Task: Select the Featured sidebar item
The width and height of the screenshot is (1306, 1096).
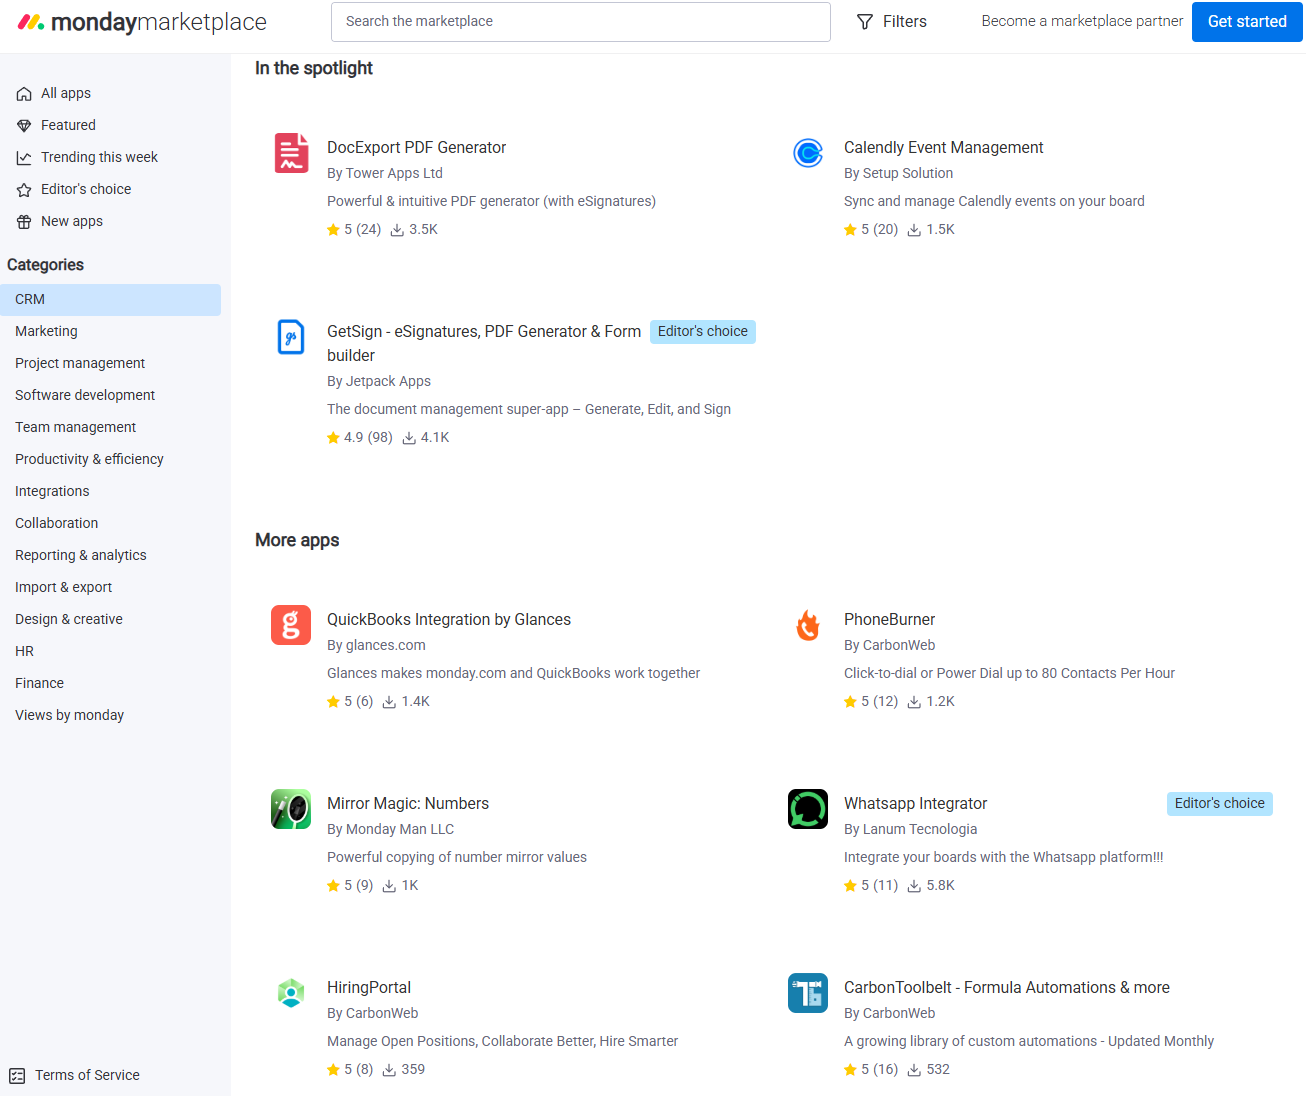Action: (x=66, y=124)
